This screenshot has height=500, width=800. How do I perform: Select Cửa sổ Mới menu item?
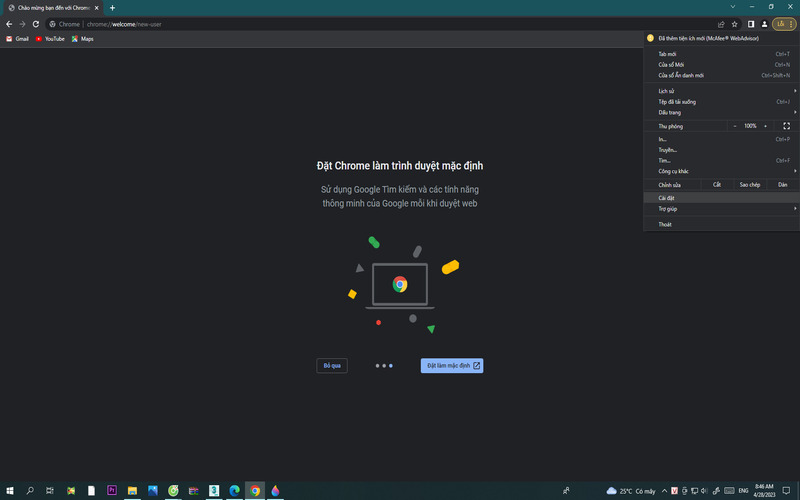[x=721, y=65]
